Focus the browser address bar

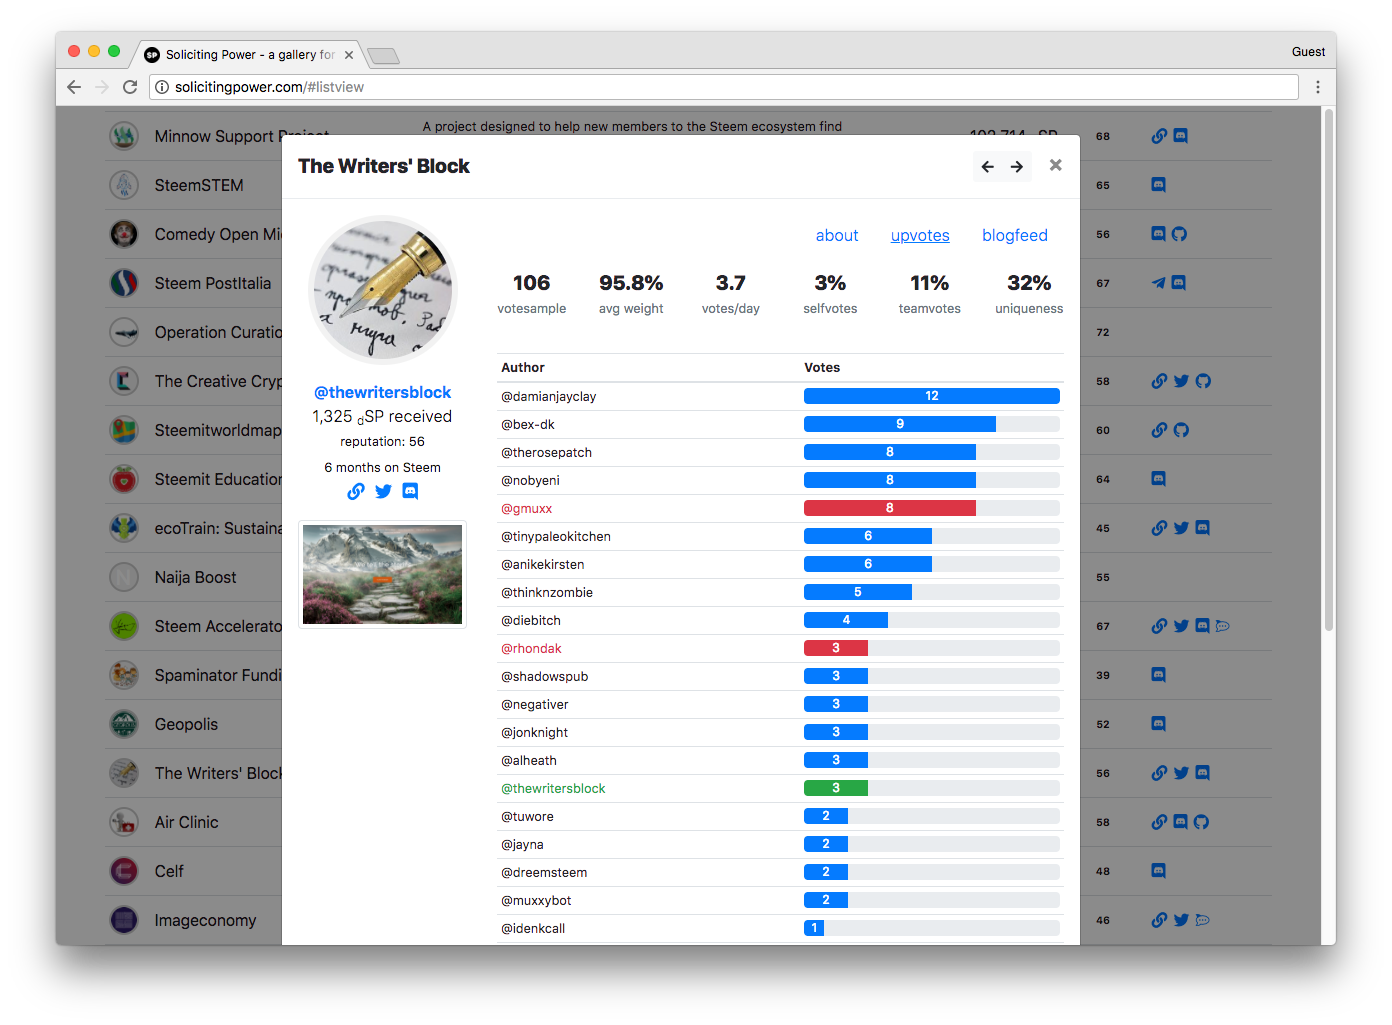click(724, 87)
